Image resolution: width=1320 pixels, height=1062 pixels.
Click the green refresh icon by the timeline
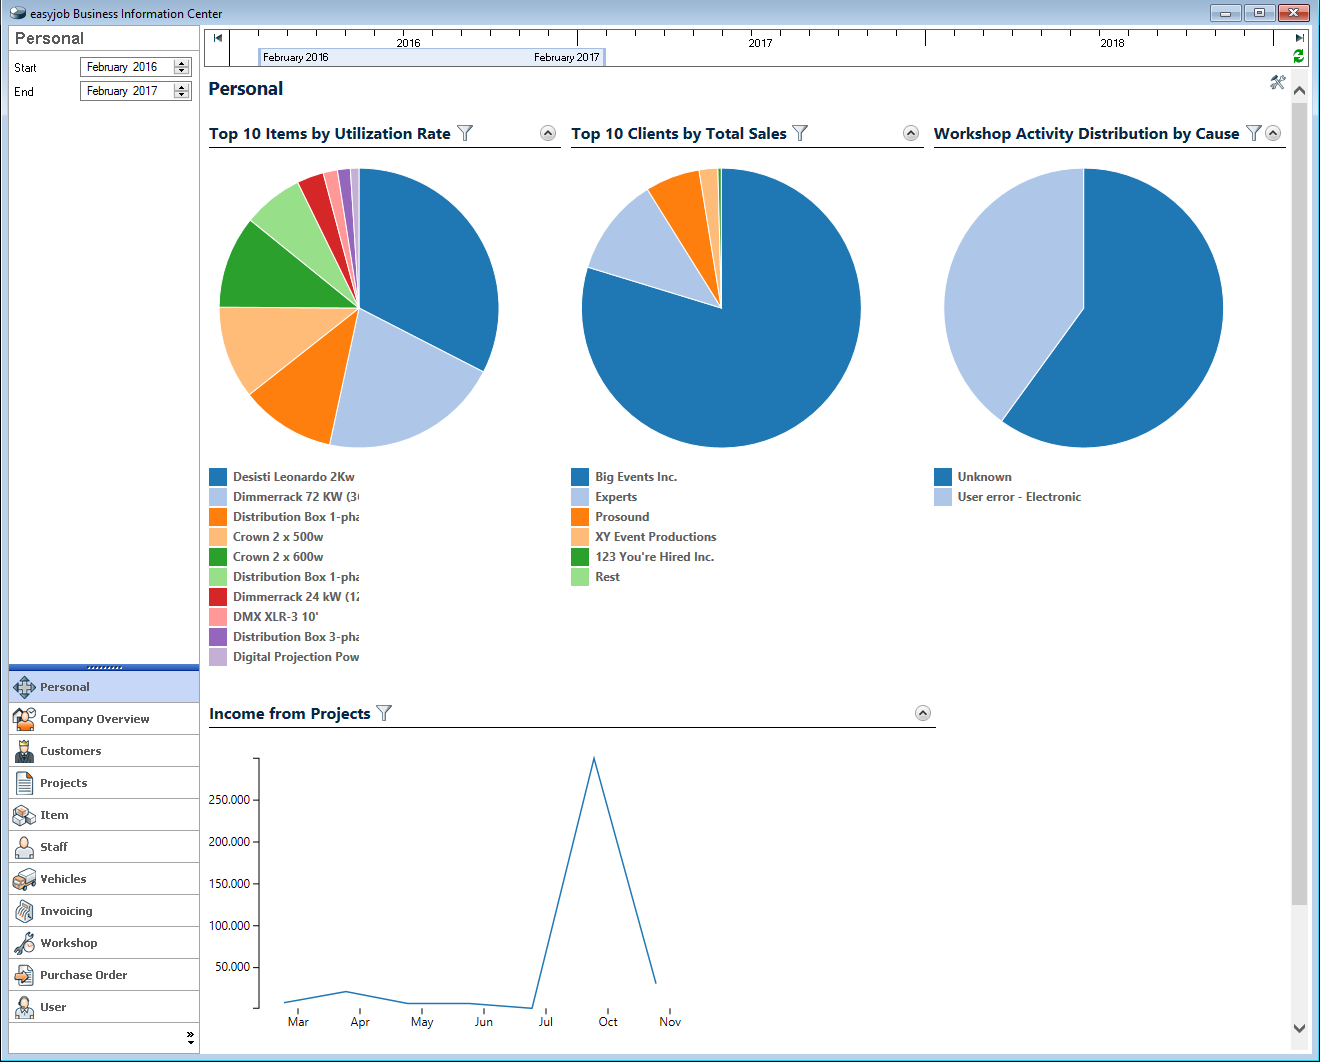pos(1298,57)
